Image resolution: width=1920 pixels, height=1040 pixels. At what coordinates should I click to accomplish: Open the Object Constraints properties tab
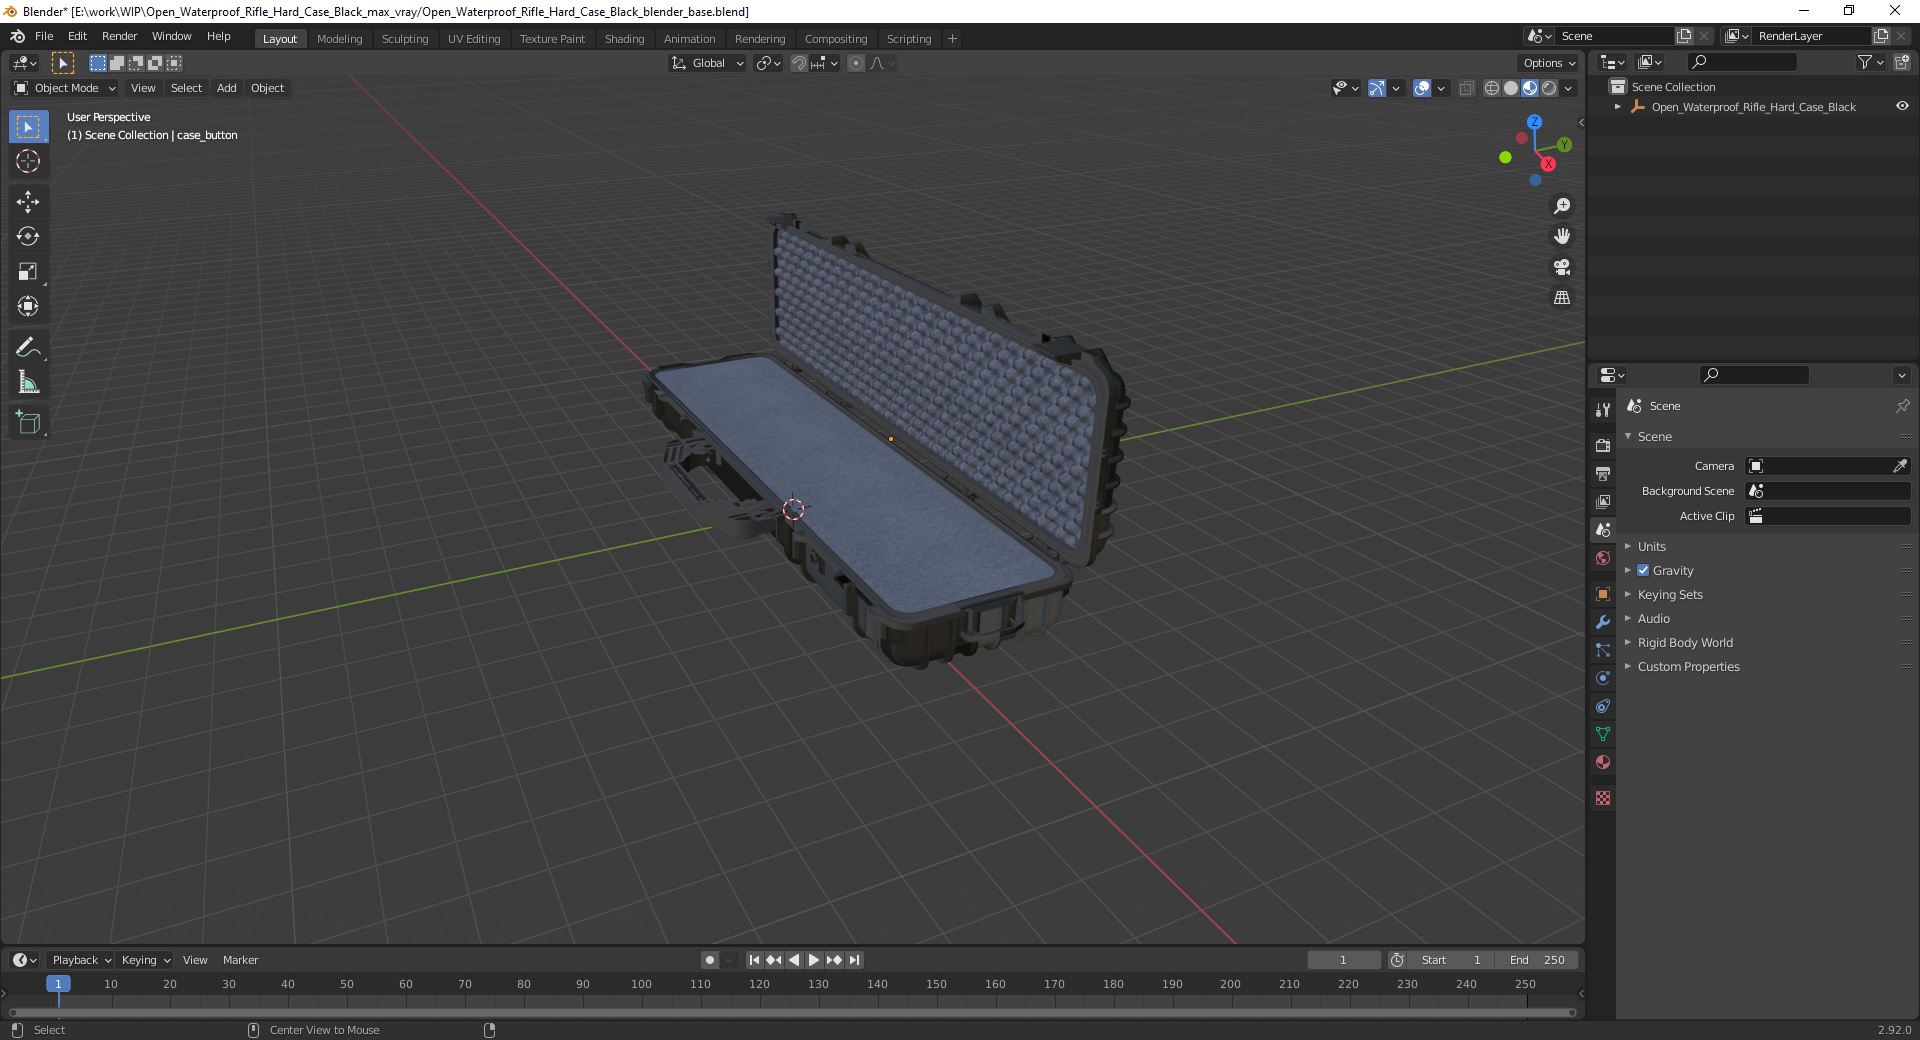[x=1603, y=706]
